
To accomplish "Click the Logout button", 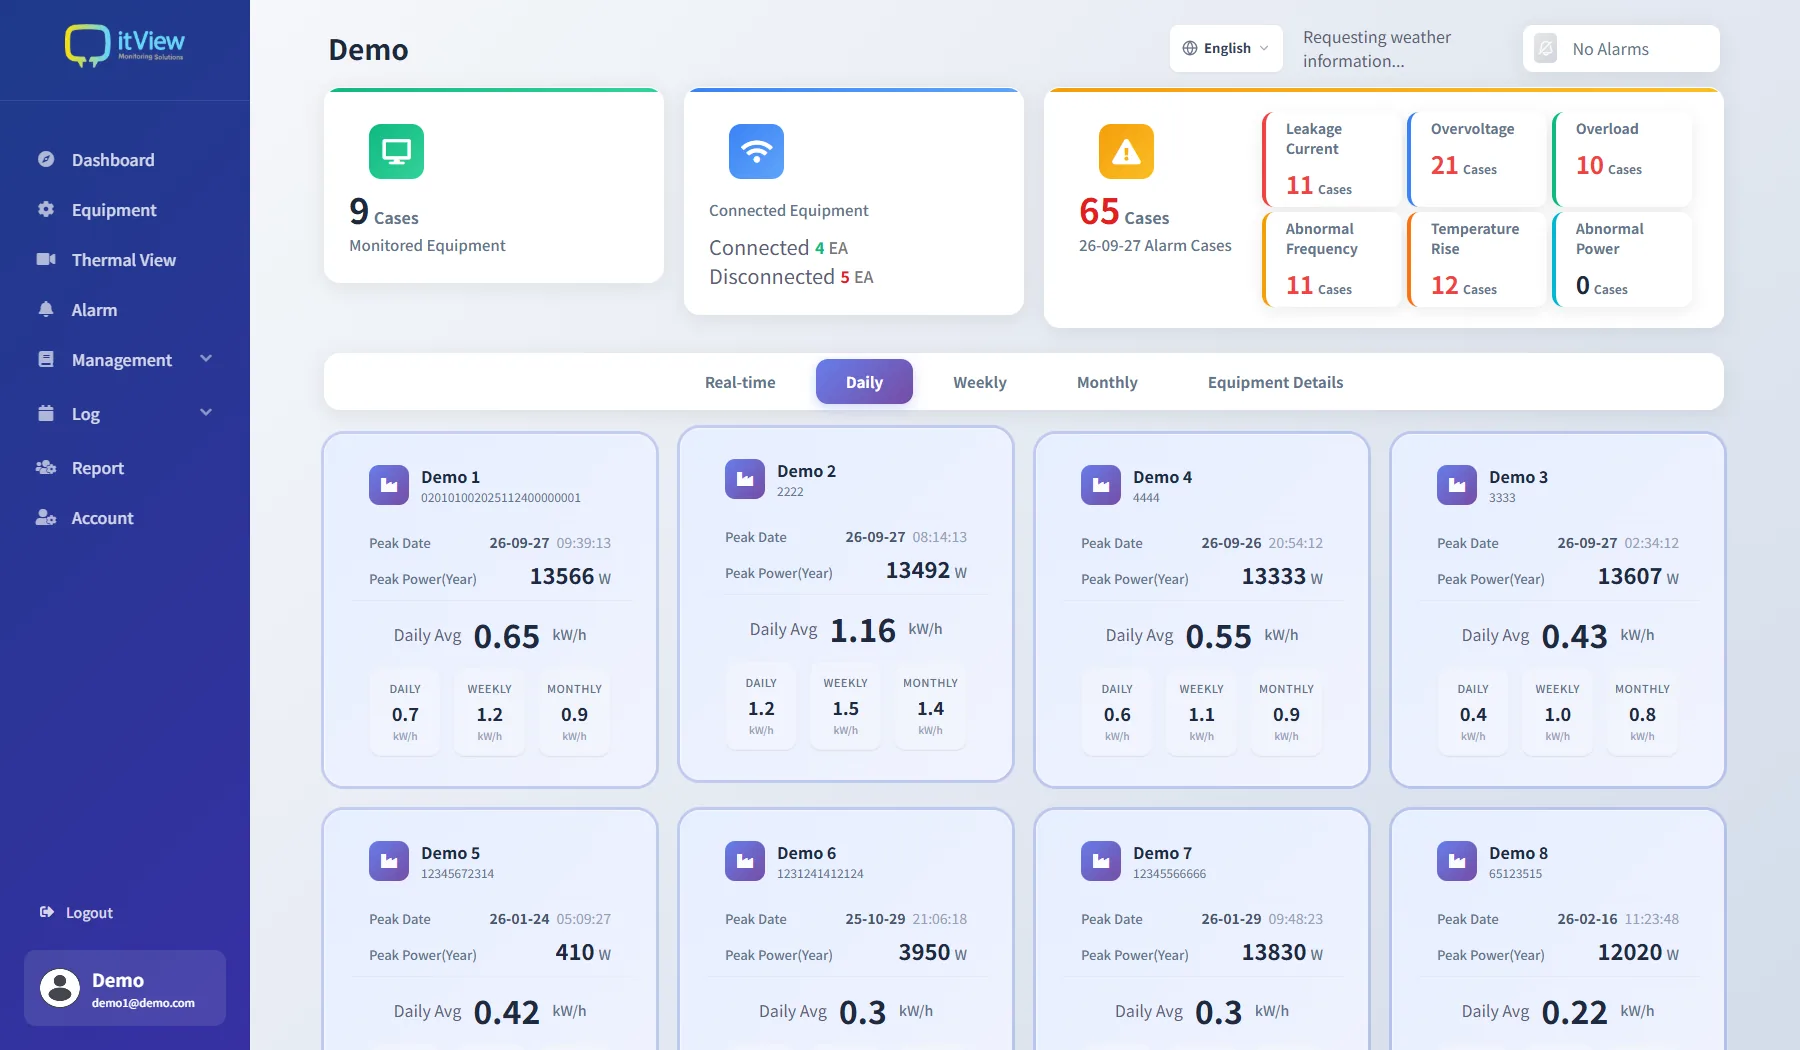I will pos(76,913).
